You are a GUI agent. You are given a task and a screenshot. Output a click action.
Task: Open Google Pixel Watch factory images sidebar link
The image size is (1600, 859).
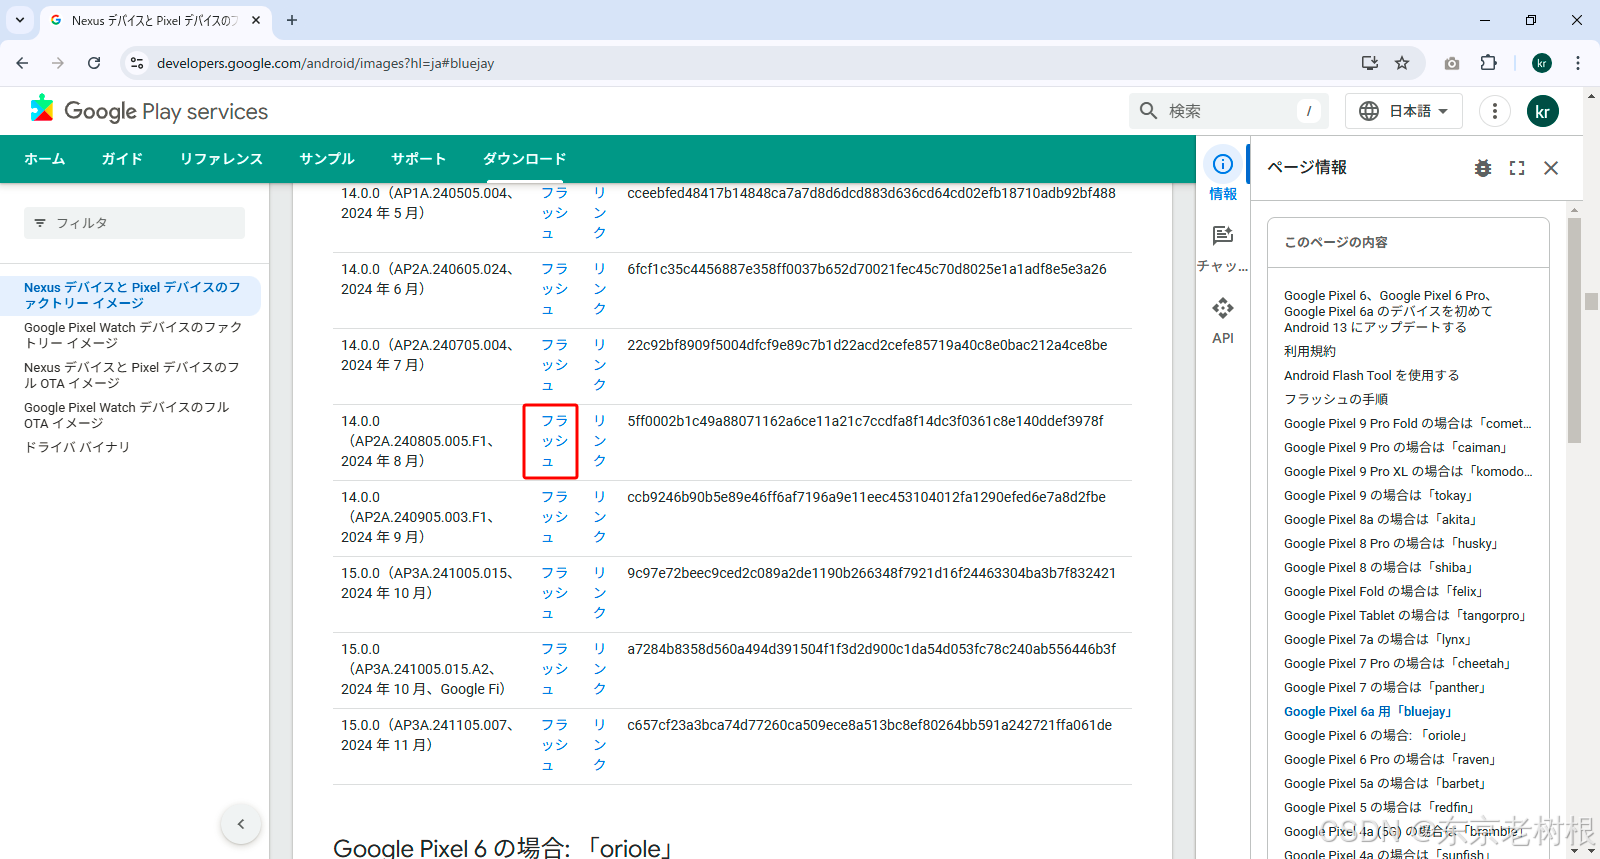(x=133, y=335)
